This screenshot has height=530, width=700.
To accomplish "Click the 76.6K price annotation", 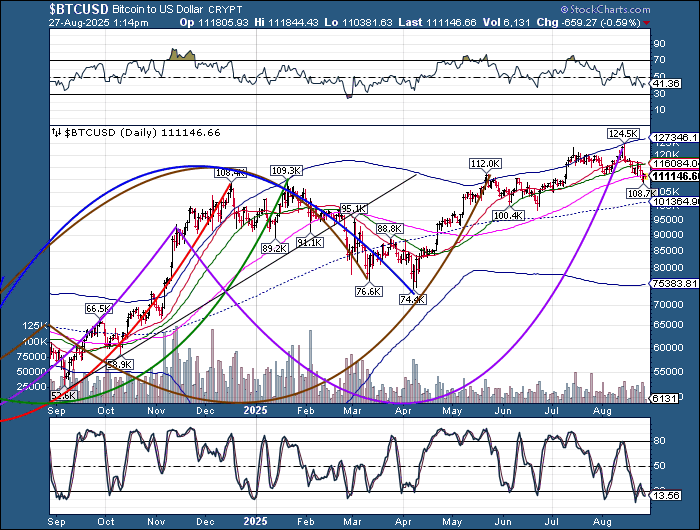I will [368, 291].
